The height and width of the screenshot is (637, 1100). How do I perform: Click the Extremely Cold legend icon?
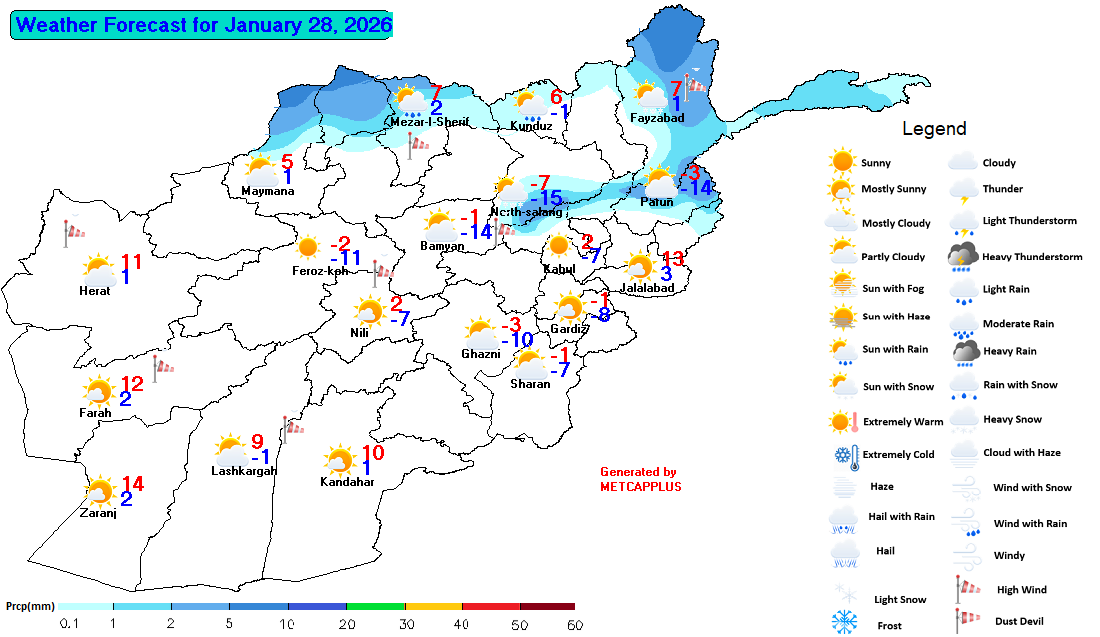coord(845,455)
